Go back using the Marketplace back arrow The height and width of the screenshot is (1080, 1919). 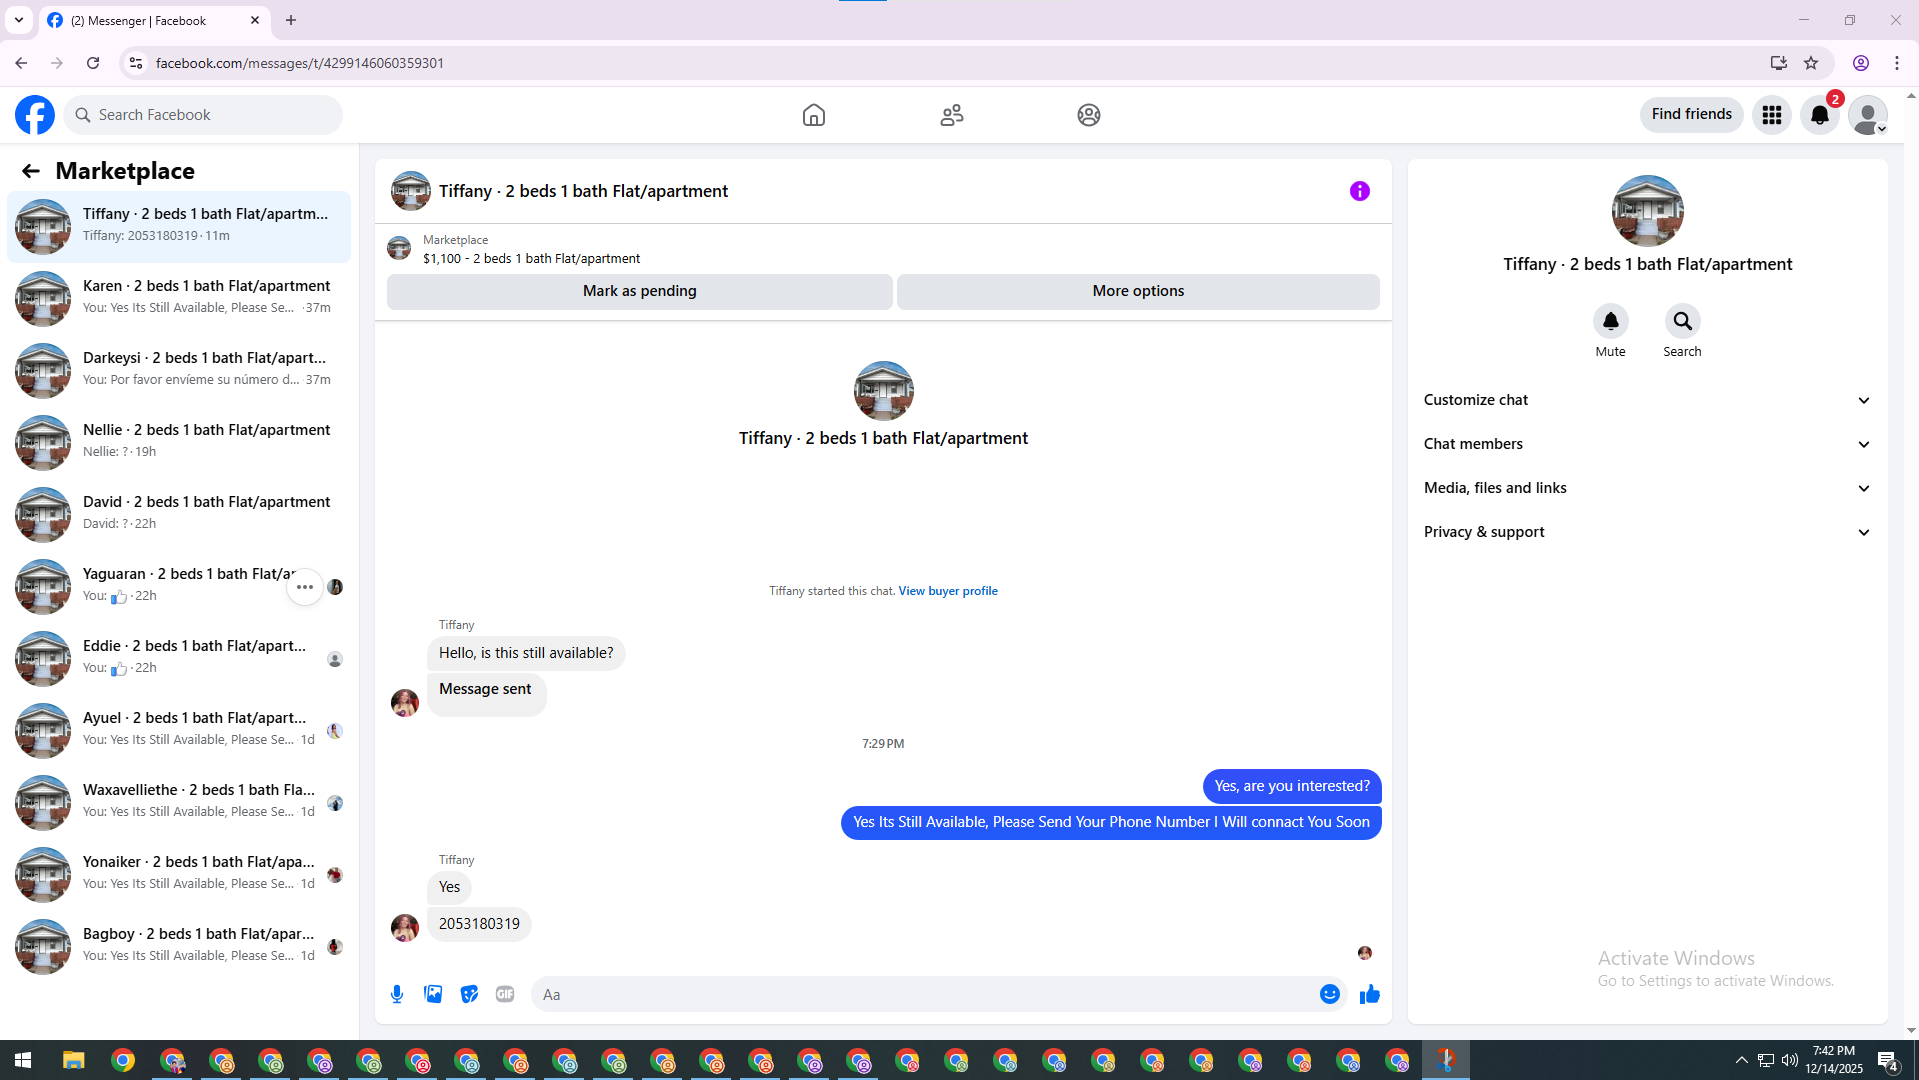coord(31,171)
